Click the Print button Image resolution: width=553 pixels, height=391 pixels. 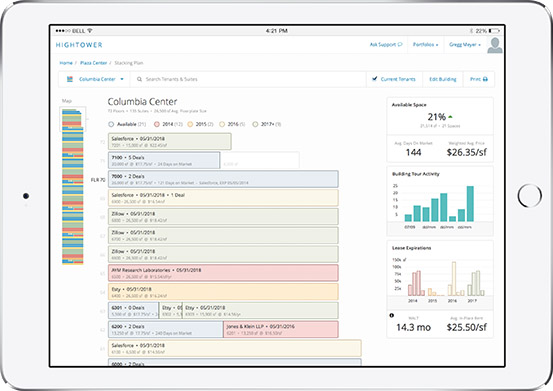pyautogui.click(x=479, y=79)
